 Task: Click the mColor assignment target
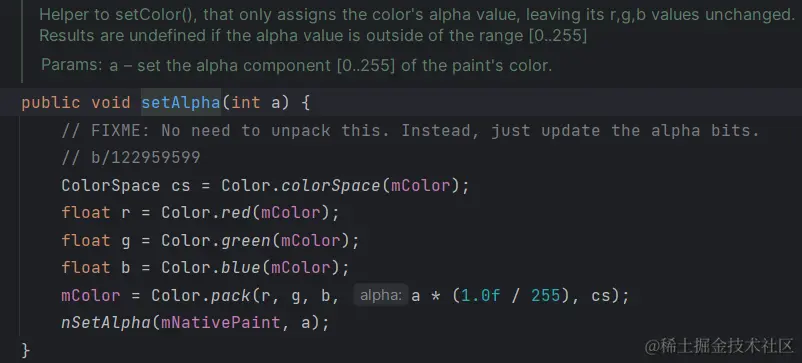(91, 296)
